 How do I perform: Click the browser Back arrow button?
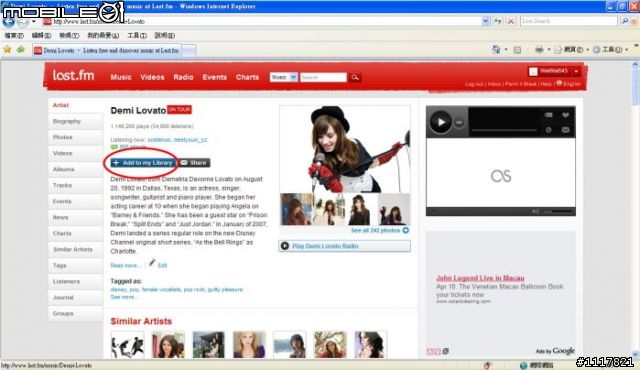coord(9,21)
